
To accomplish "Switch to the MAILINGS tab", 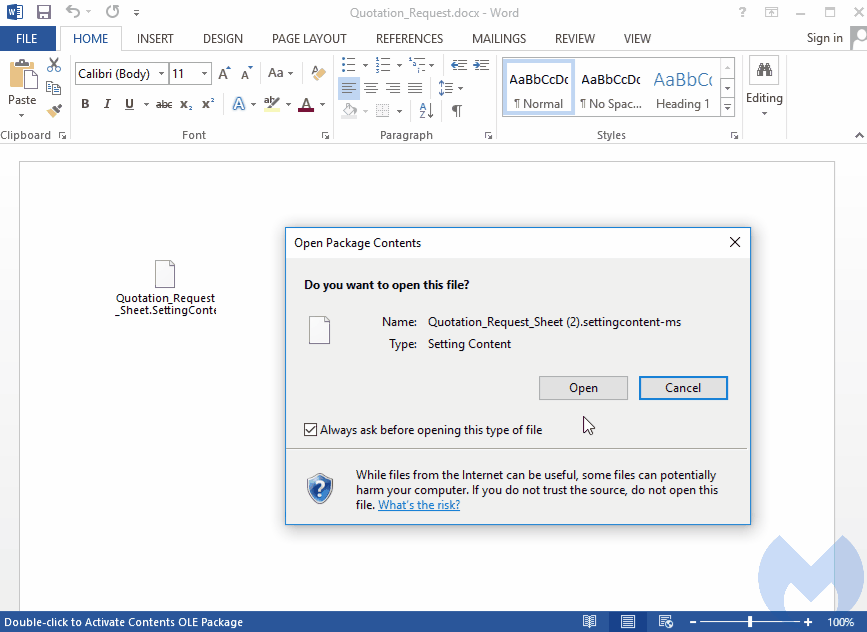I will click(499, 39).
